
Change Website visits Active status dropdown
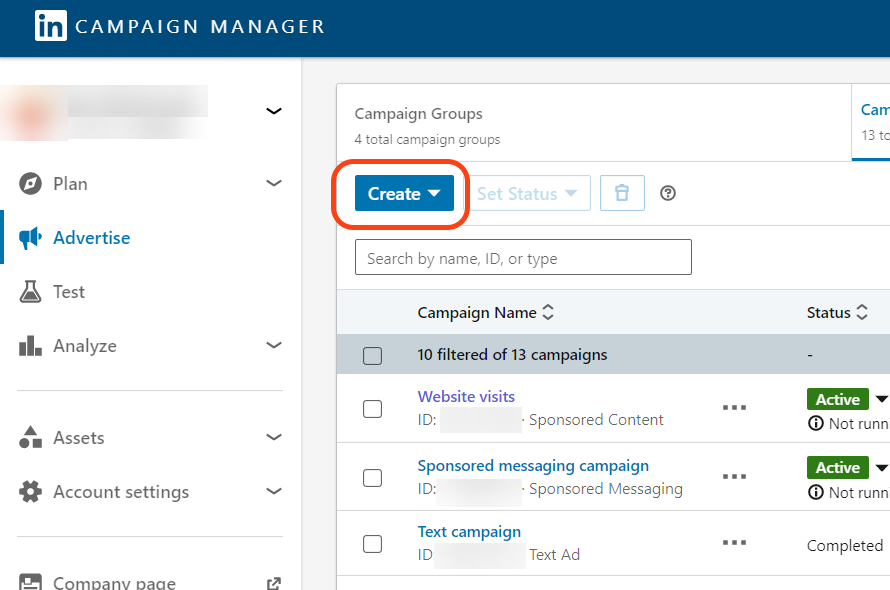point(880,399)
